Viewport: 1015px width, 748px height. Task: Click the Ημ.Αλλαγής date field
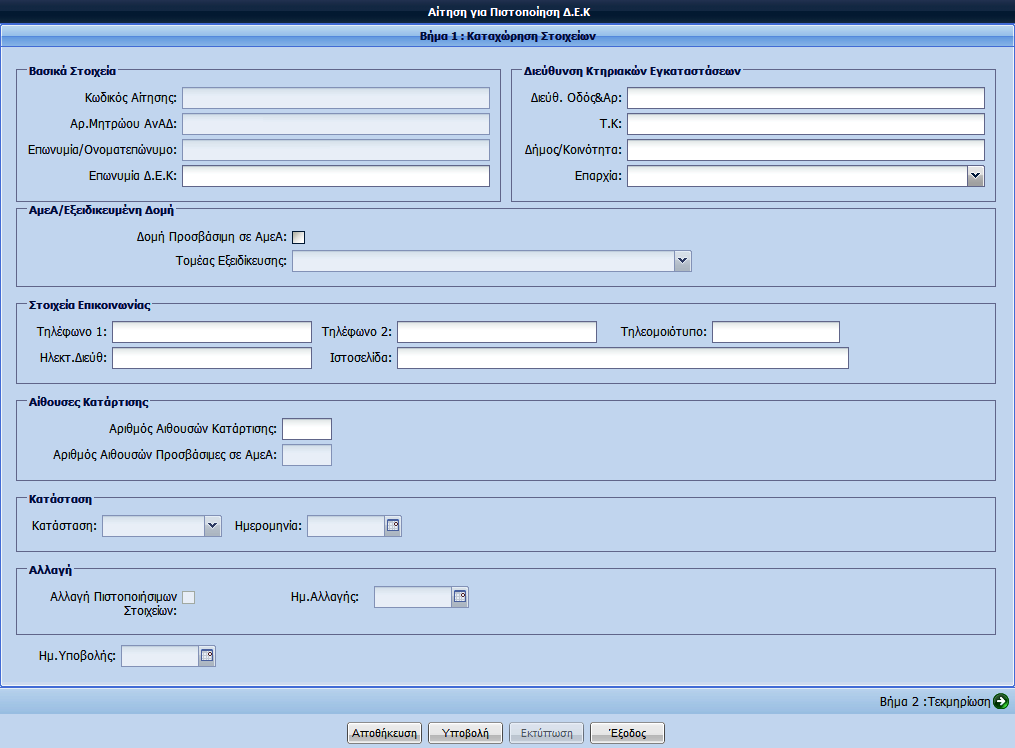coord(413,597)
